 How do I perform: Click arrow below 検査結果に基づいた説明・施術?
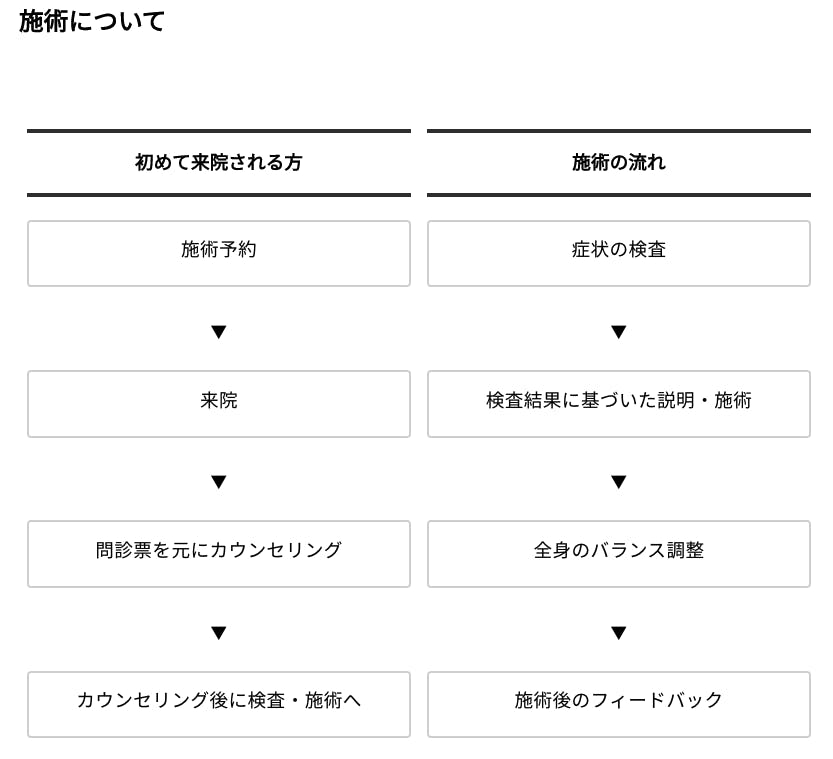tap(618, 482)
